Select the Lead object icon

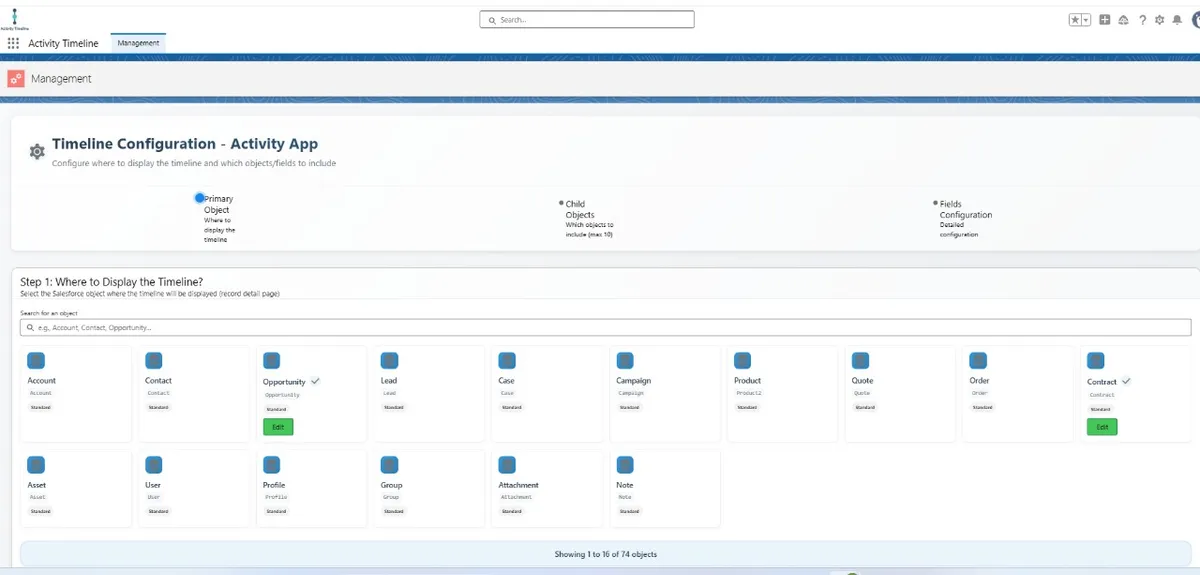[x=390, y=360]
